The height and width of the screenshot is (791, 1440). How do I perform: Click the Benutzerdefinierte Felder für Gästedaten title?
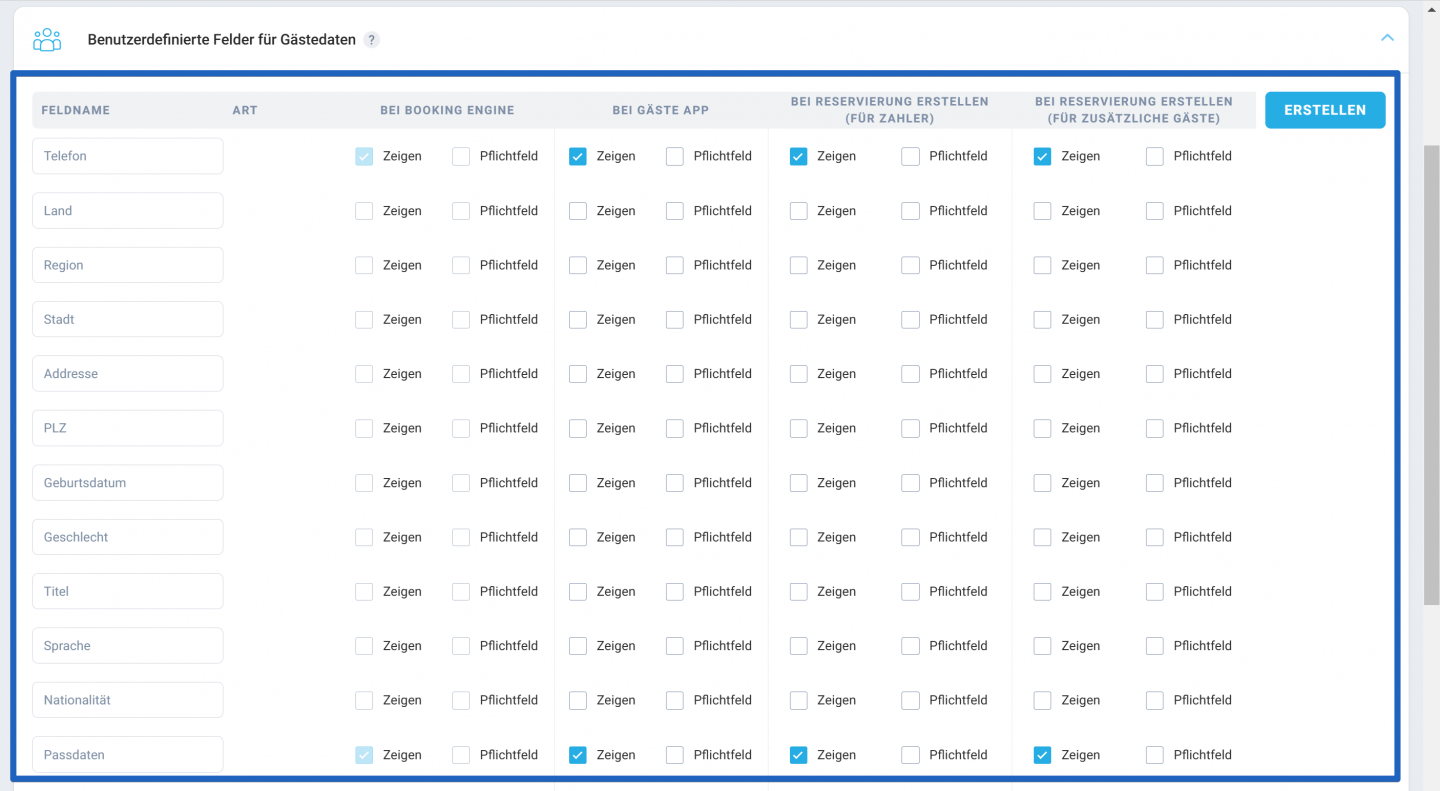(222, 40)
